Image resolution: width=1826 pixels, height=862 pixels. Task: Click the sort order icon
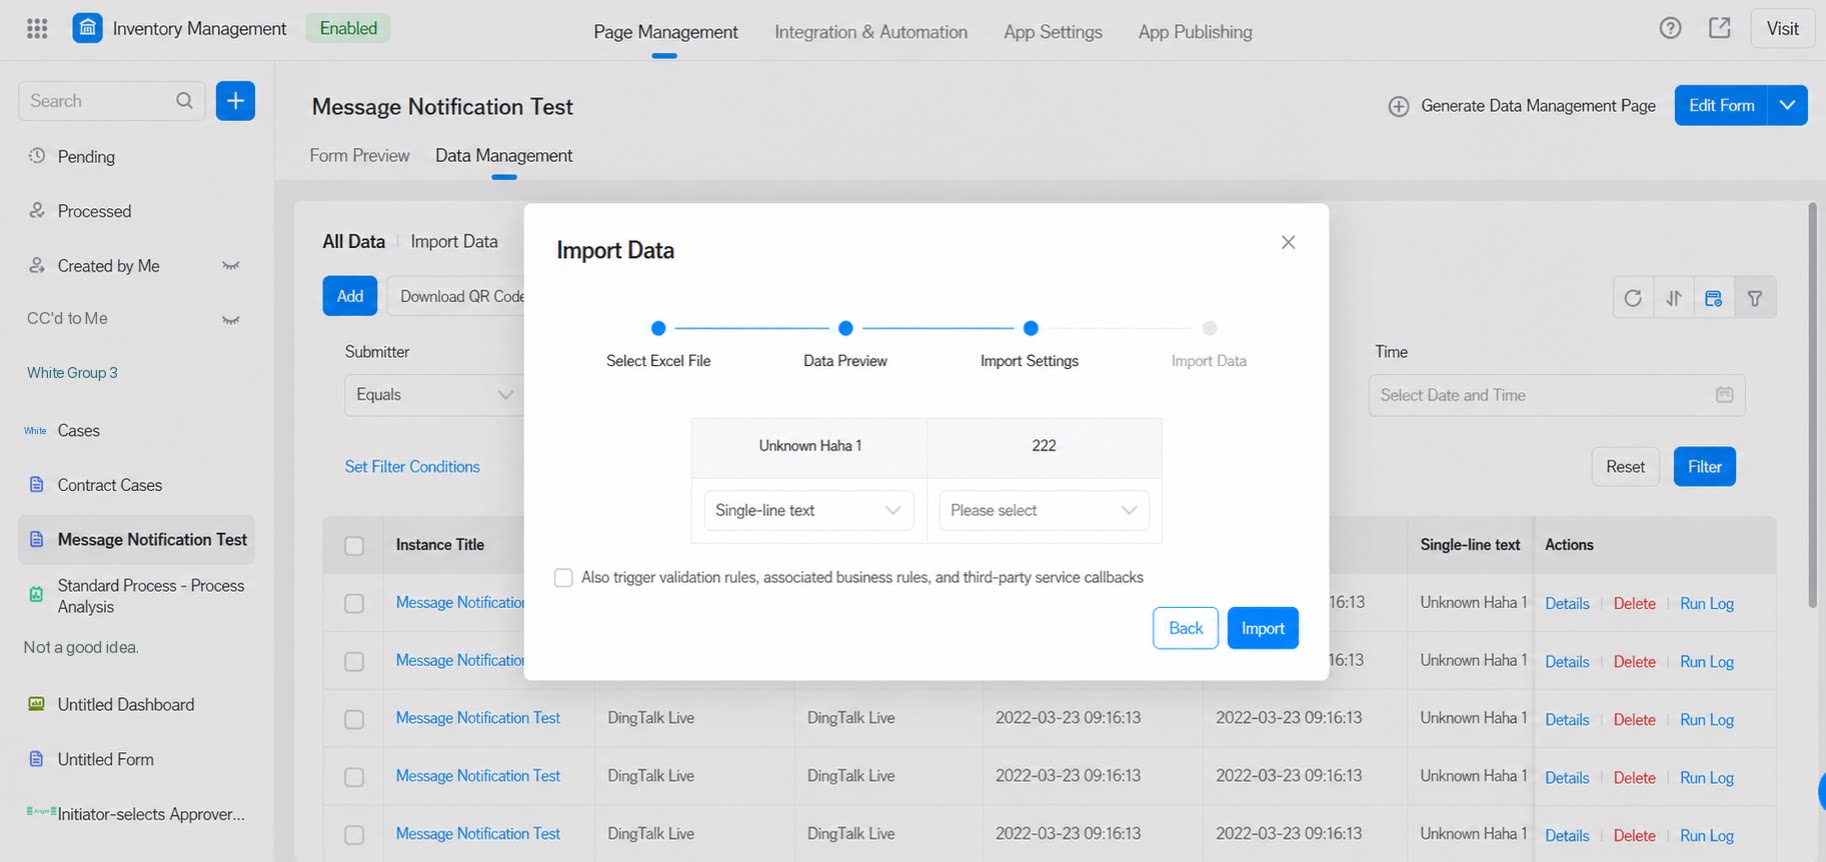(x=1674, y=298)
